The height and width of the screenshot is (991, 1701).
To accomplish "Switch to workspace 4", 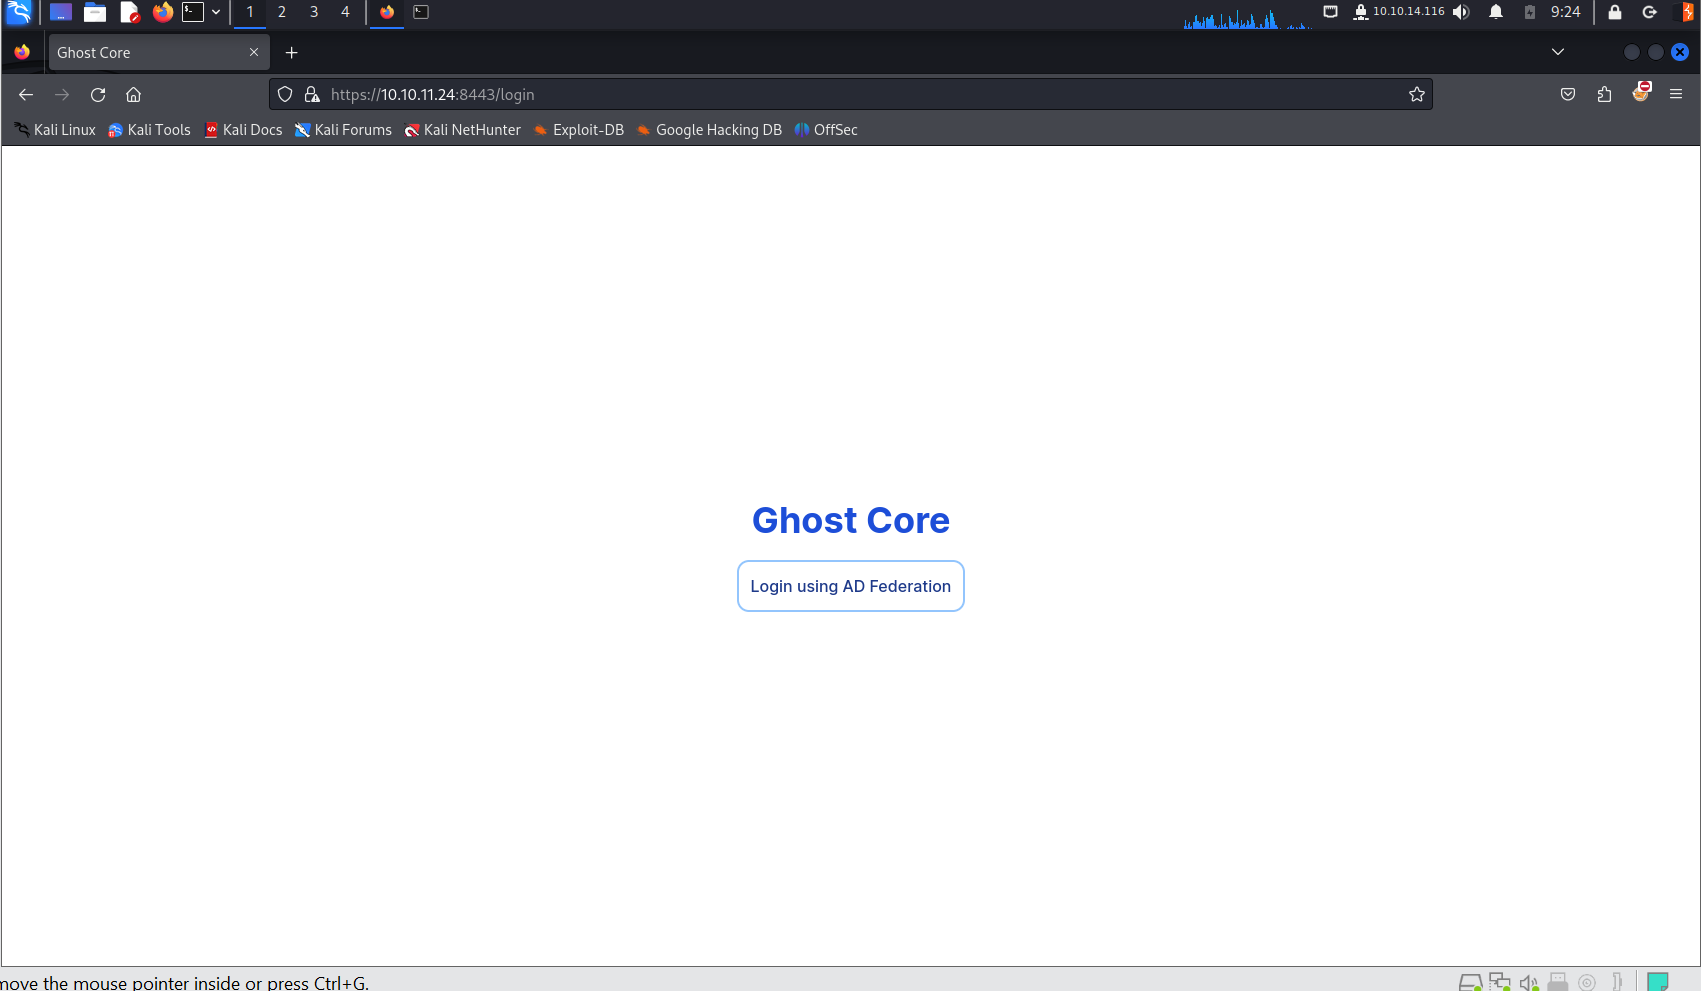I will (x=345, y=12).
